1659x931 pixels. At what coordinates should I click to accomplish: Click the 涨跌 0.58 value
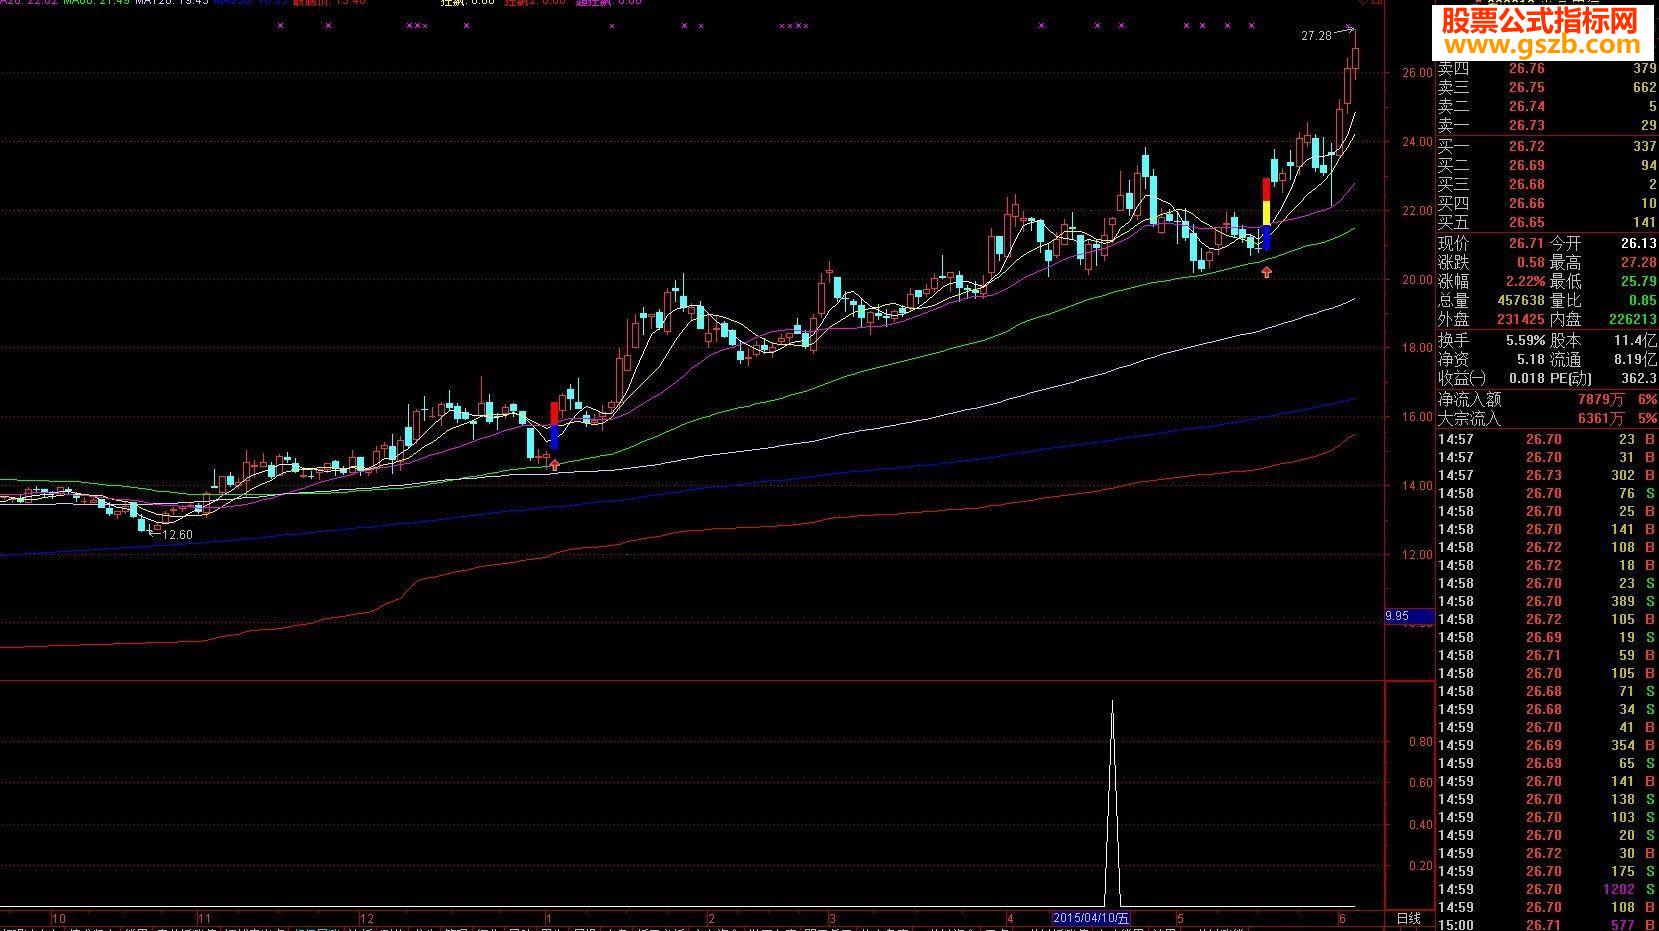coord(1530,263)
